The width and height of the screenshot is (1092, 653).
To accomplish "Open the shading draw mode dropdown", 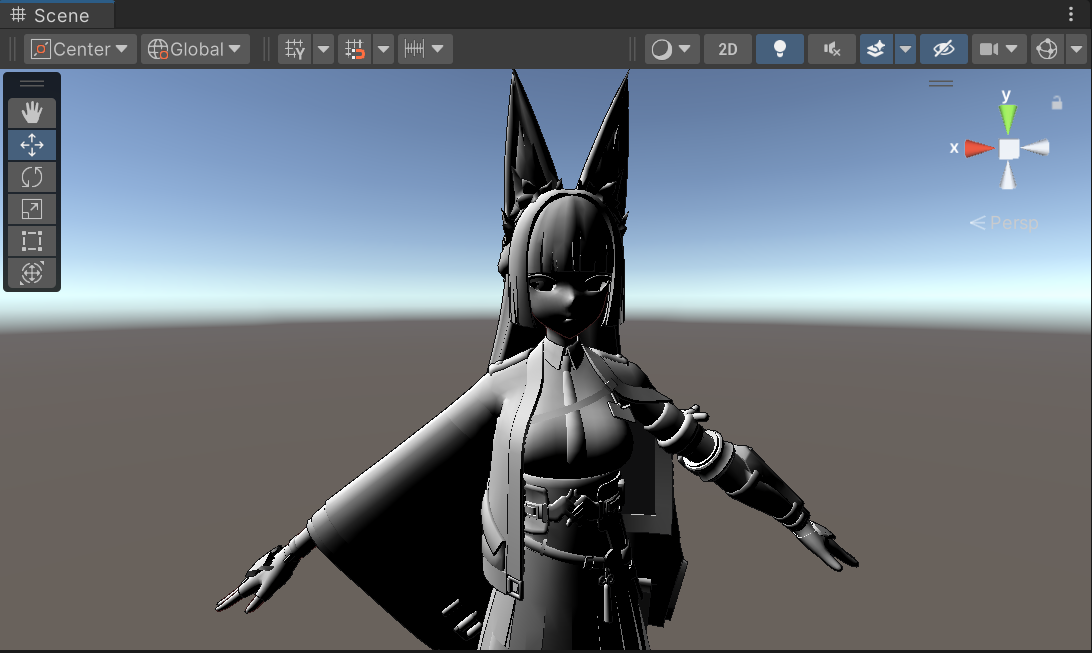I will (671, 49).
